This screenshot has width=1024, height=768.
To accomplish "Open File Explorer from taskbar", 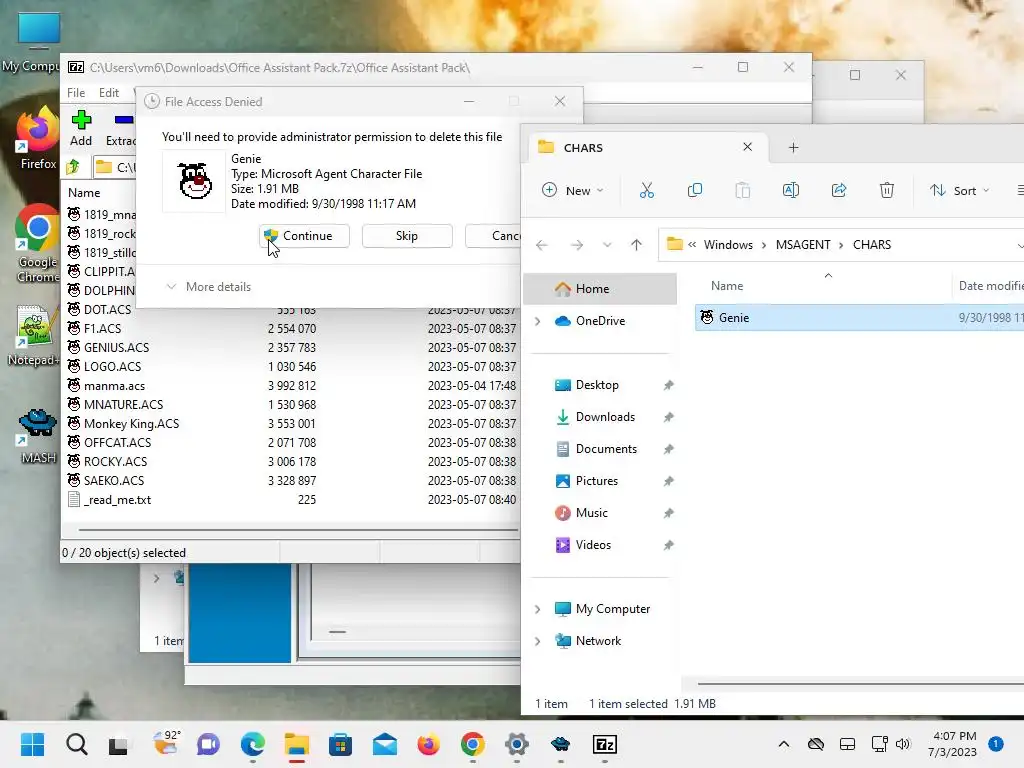I will click(296, 744).
